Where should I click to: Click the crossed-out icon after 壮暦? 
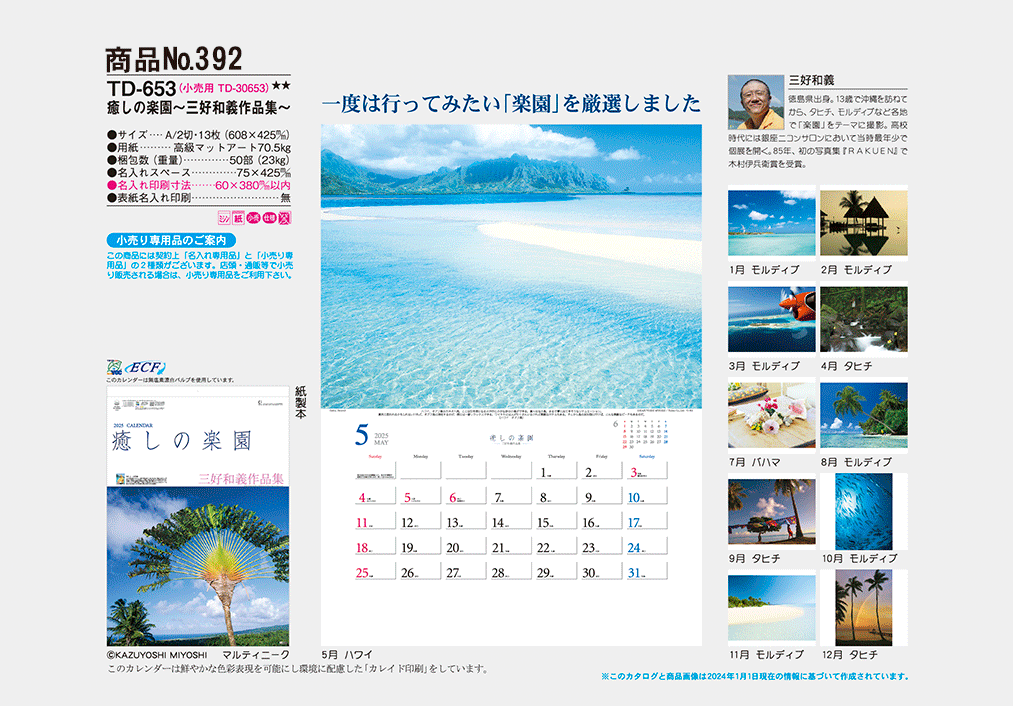pos(284,218)
